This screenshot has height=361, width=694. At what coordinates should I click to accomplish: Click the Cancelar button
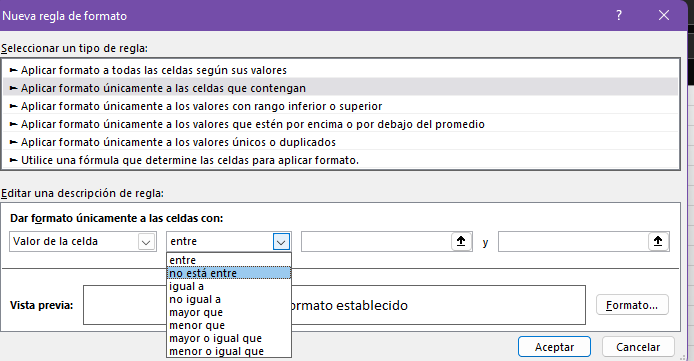[x=638, y=347]
